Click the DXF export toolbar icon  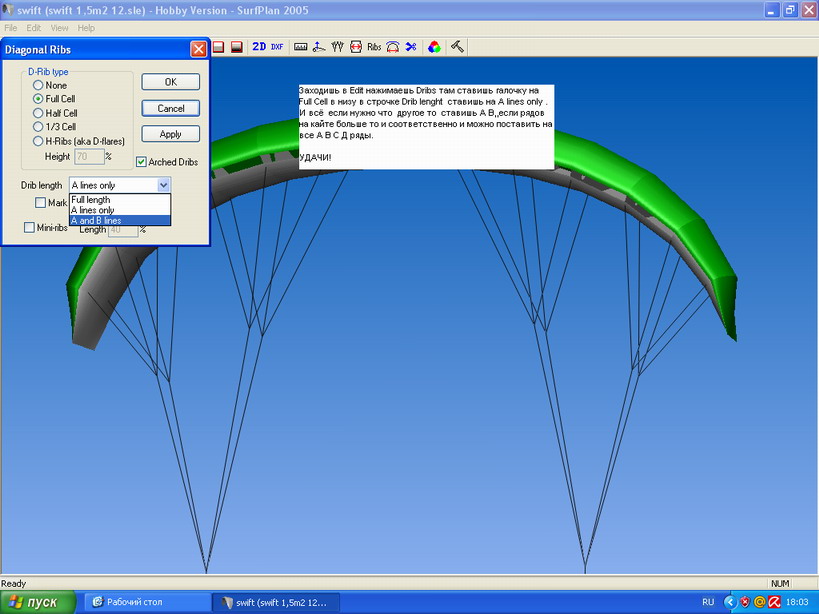[x=277, y=47]
